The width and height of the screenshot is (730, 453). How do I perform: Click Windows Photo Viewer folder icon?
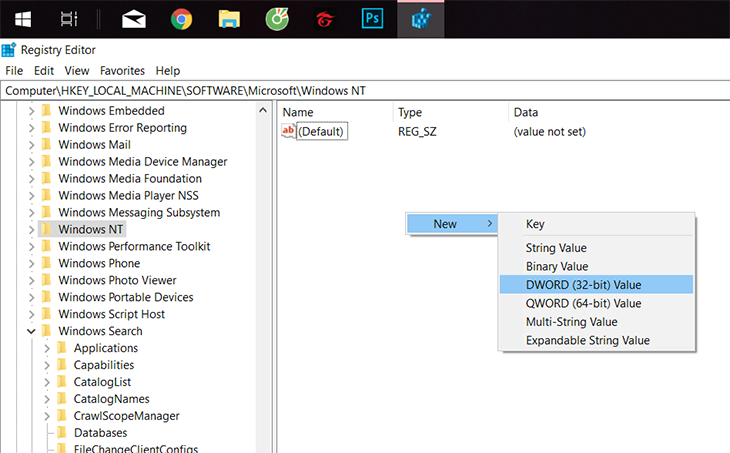point(47,280)
